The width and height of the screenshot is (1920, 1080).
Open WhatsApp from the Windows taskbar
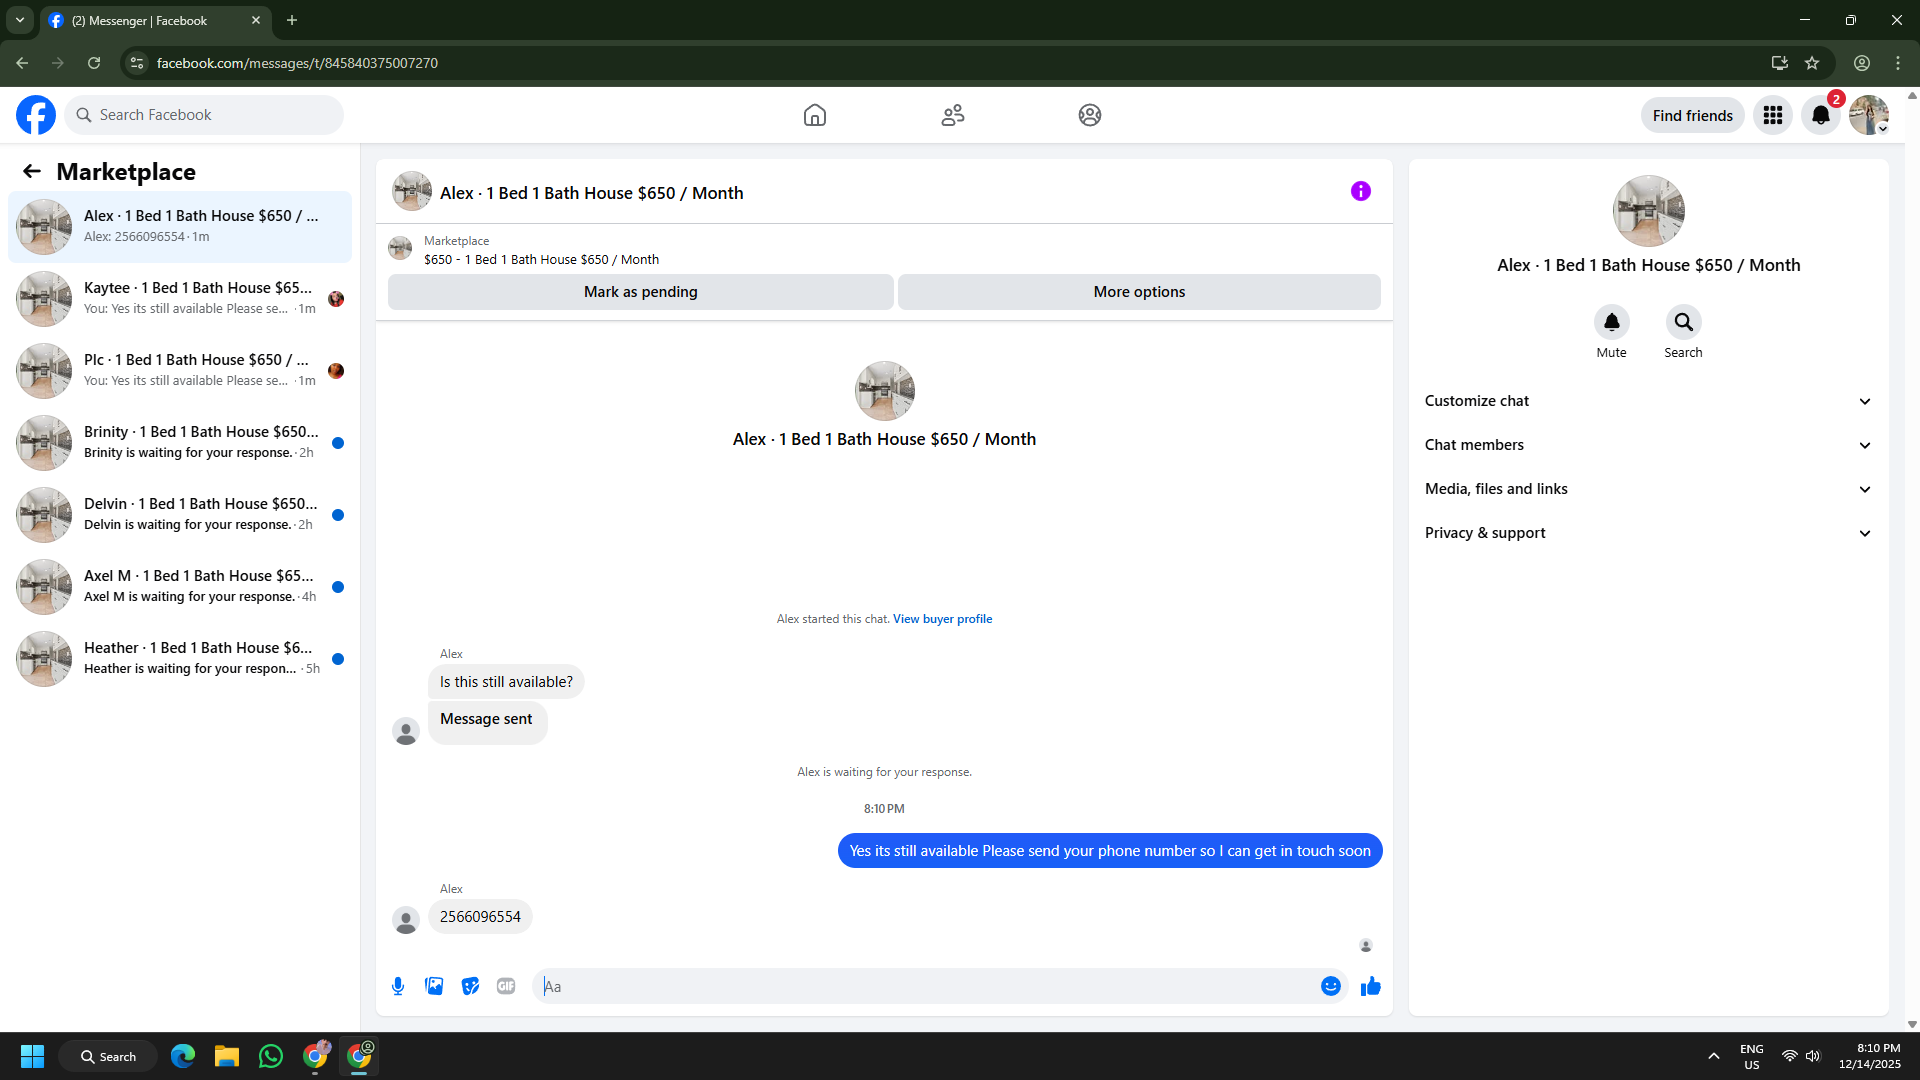tap(270, 1056)
